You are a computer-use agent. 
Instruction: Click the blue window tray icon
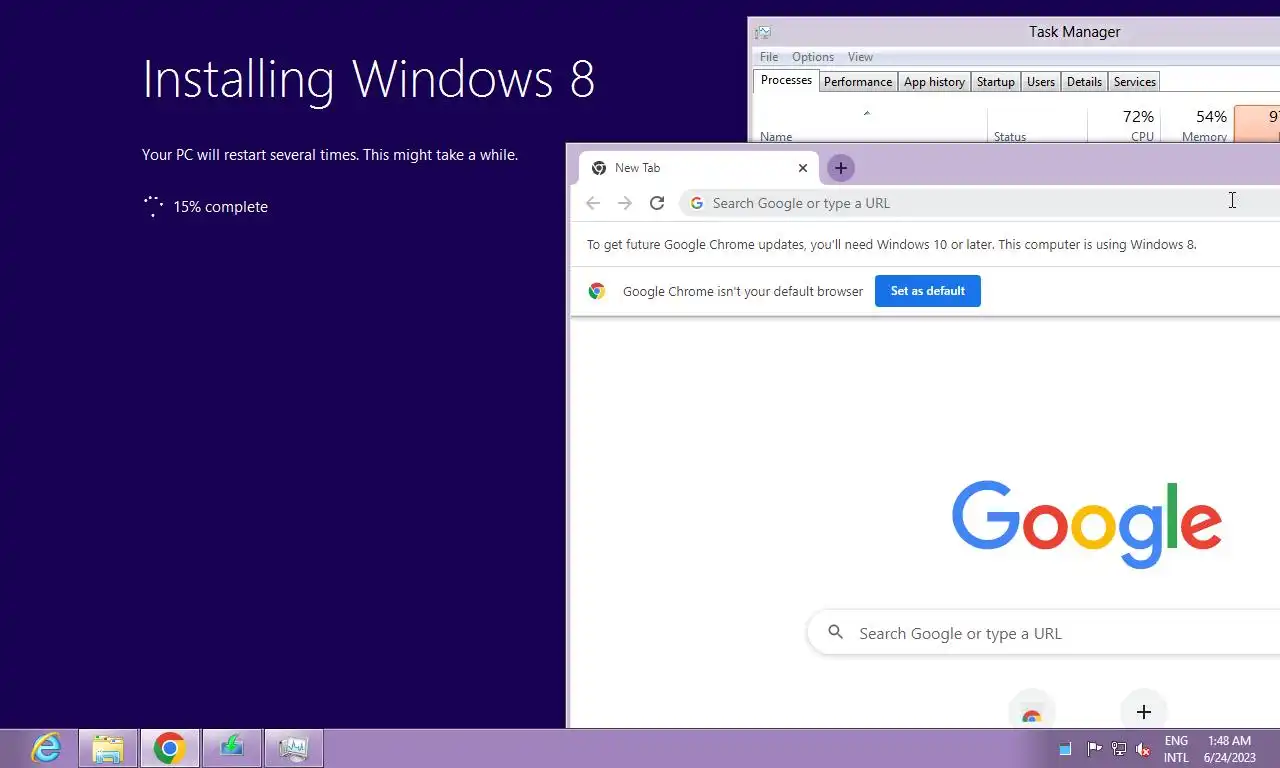(x=1065, y=749)
